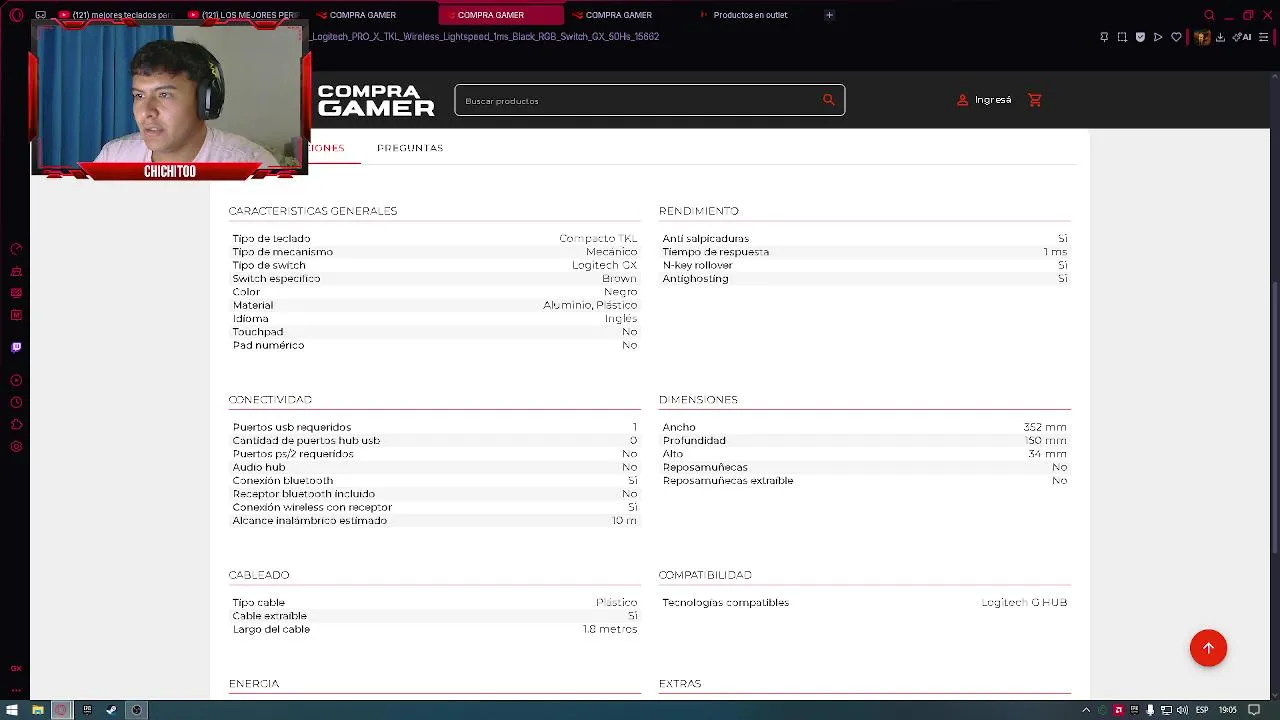
Task: Open GX Control speedometer icon in sidebar
Action: point(16,249)
